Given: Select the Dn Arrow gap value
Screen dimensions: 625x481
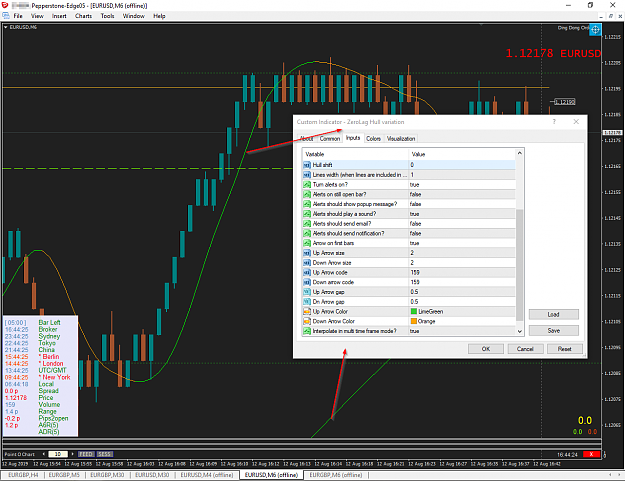Looking at the screenshot, I should [462, 302].
